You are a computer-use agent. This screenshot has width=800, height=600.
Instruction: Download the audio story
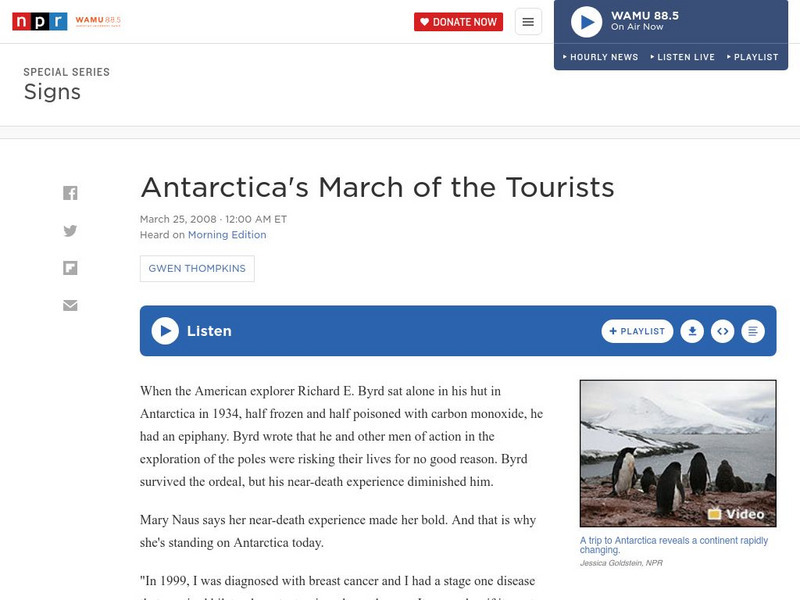[692, 331]
